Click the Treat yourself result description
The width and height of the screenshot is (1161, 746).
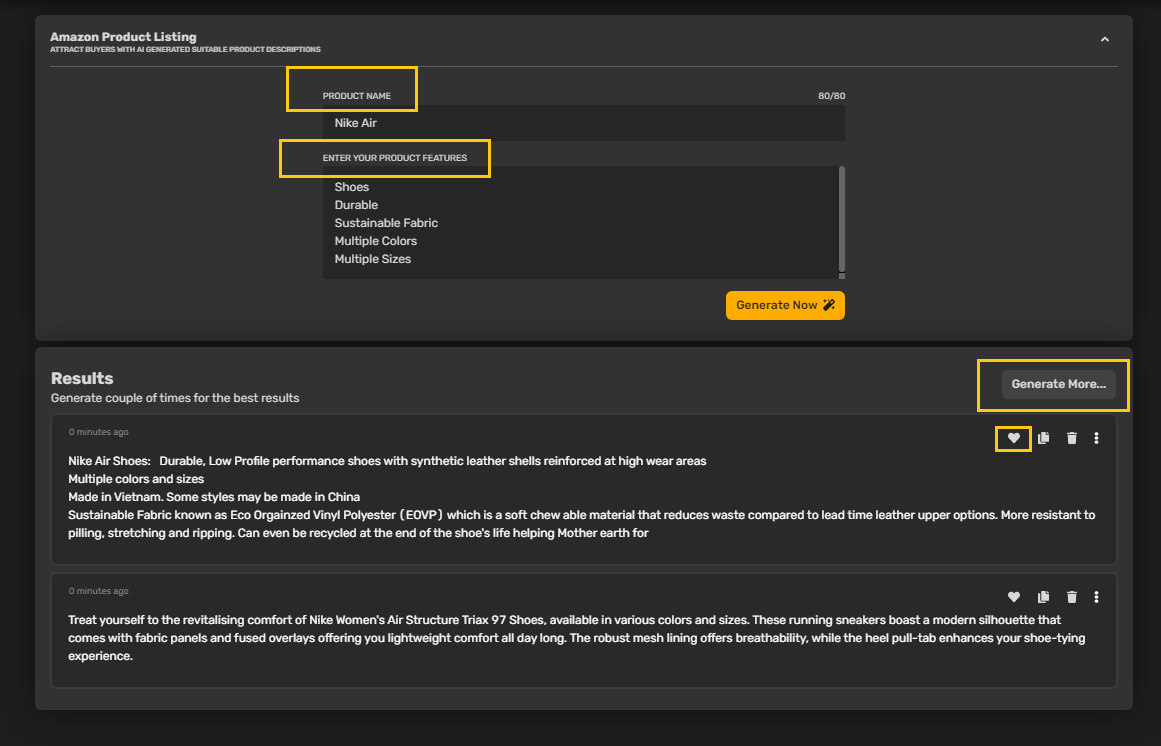(577, 638)
